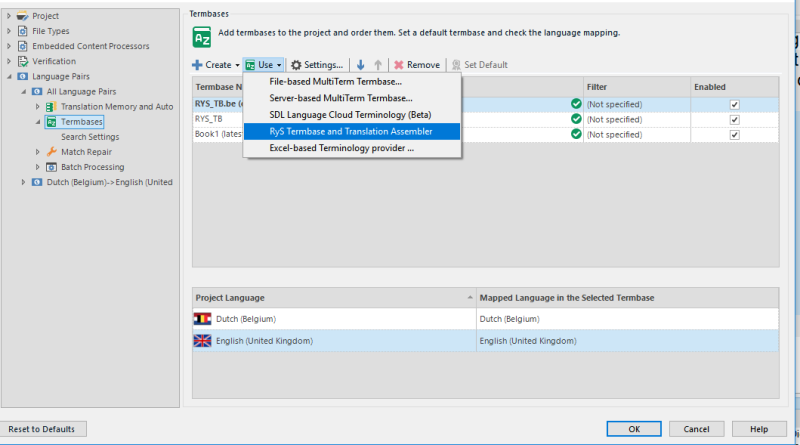Click the Project tree icon
Screen dimensions: 800x445
pyautogui.click(x=22, y=16)
